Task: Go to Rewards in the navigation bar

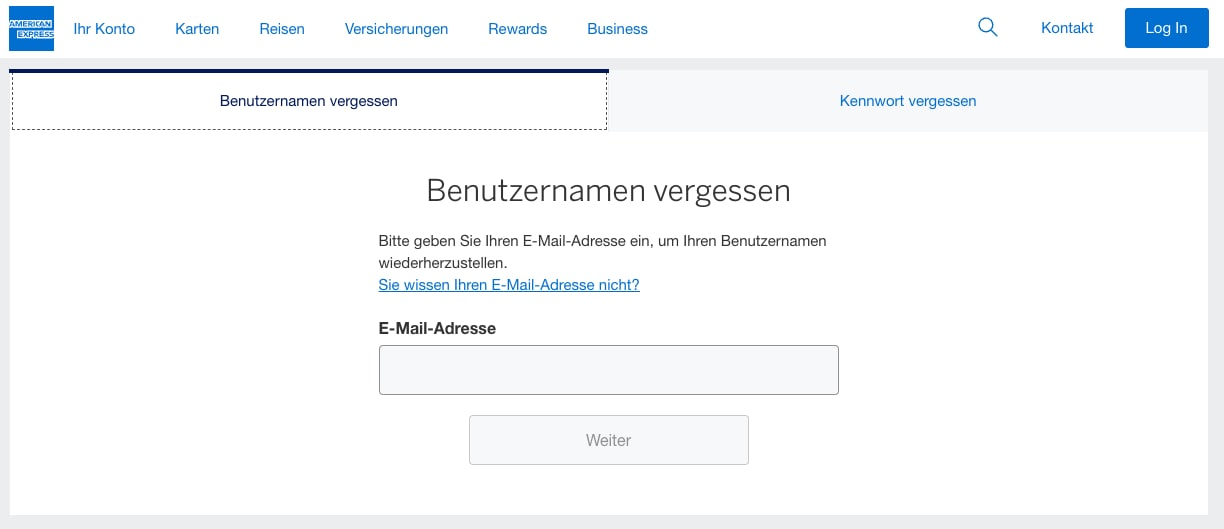Action: [517, 29]
